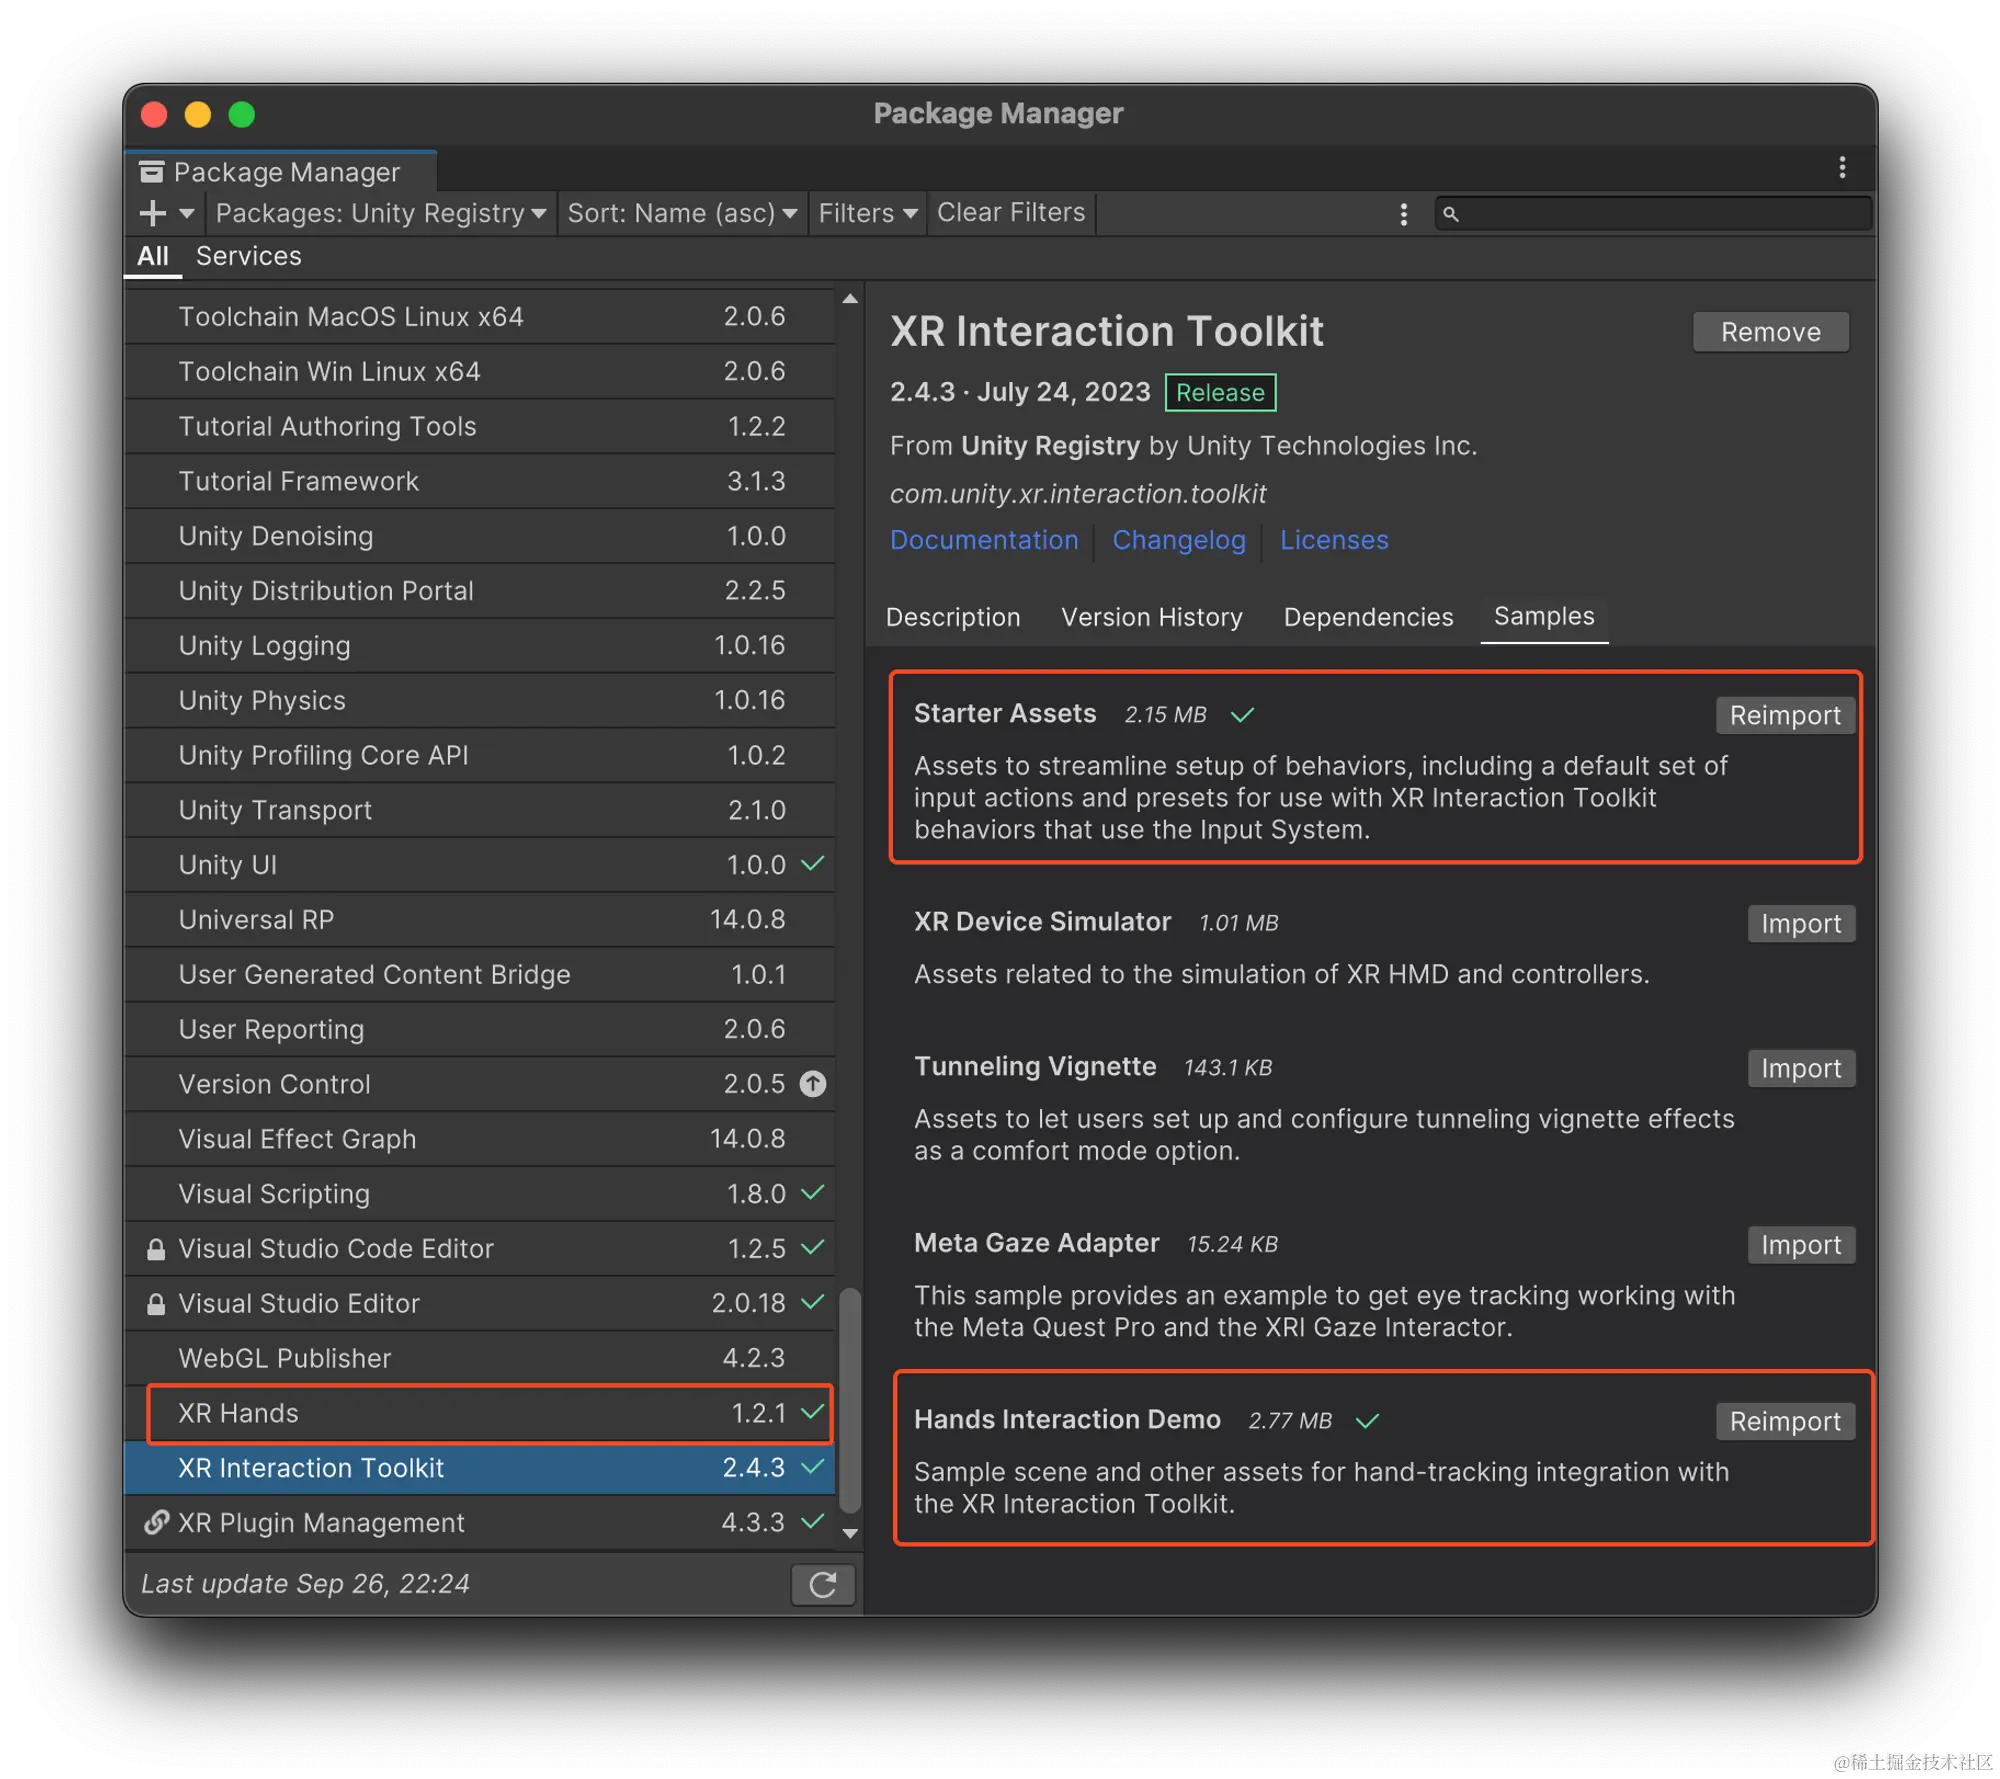Click the search magnifier icon
The height and width of the screenshot is (1779, 2000).
[x=1451, y=214]
